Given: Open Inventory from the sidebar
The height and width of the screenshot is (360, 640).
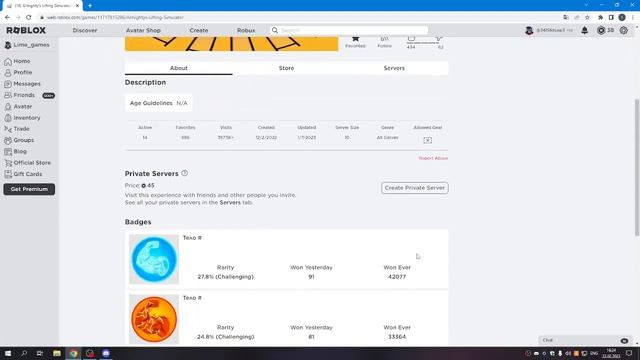Looking at the screenshot, I should coord(27,118).
